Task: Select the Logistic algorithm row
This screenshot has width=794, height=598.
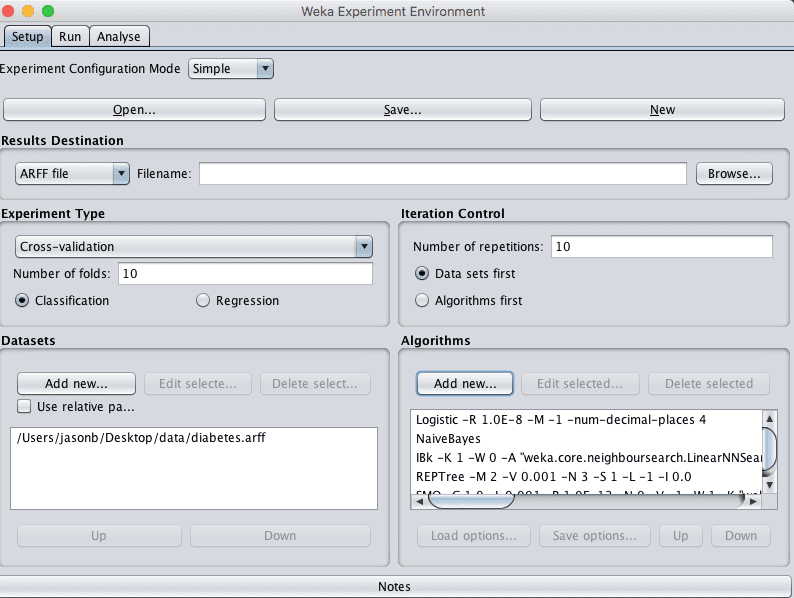Action: click(x=586, y=419)
